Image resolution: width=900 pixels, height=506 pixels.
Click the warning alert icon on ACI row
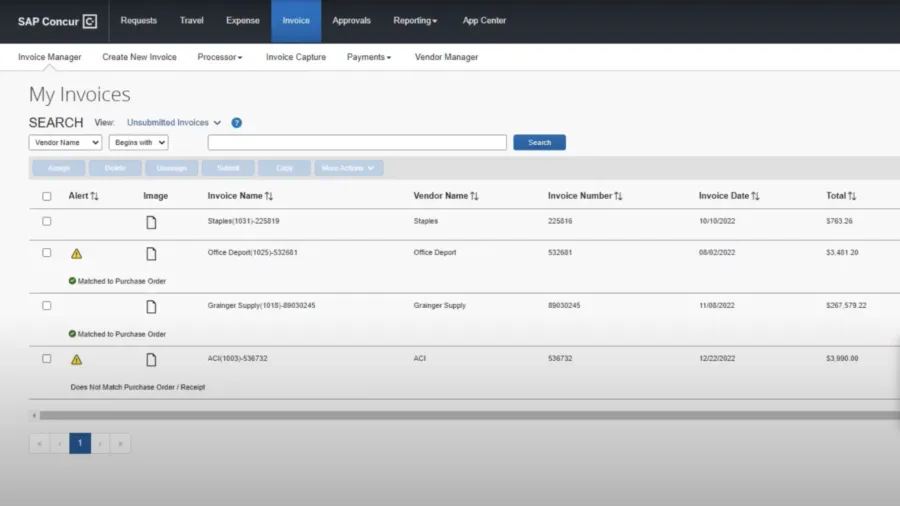(x=76, y=360)
